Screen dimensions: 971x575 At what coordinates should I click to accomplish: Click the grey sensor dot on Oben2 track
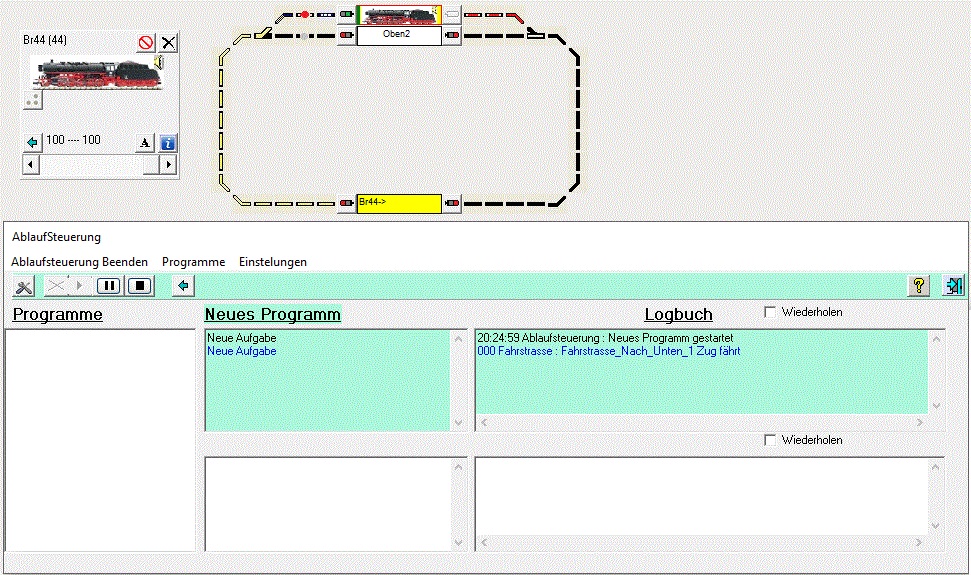click(304, 36)
